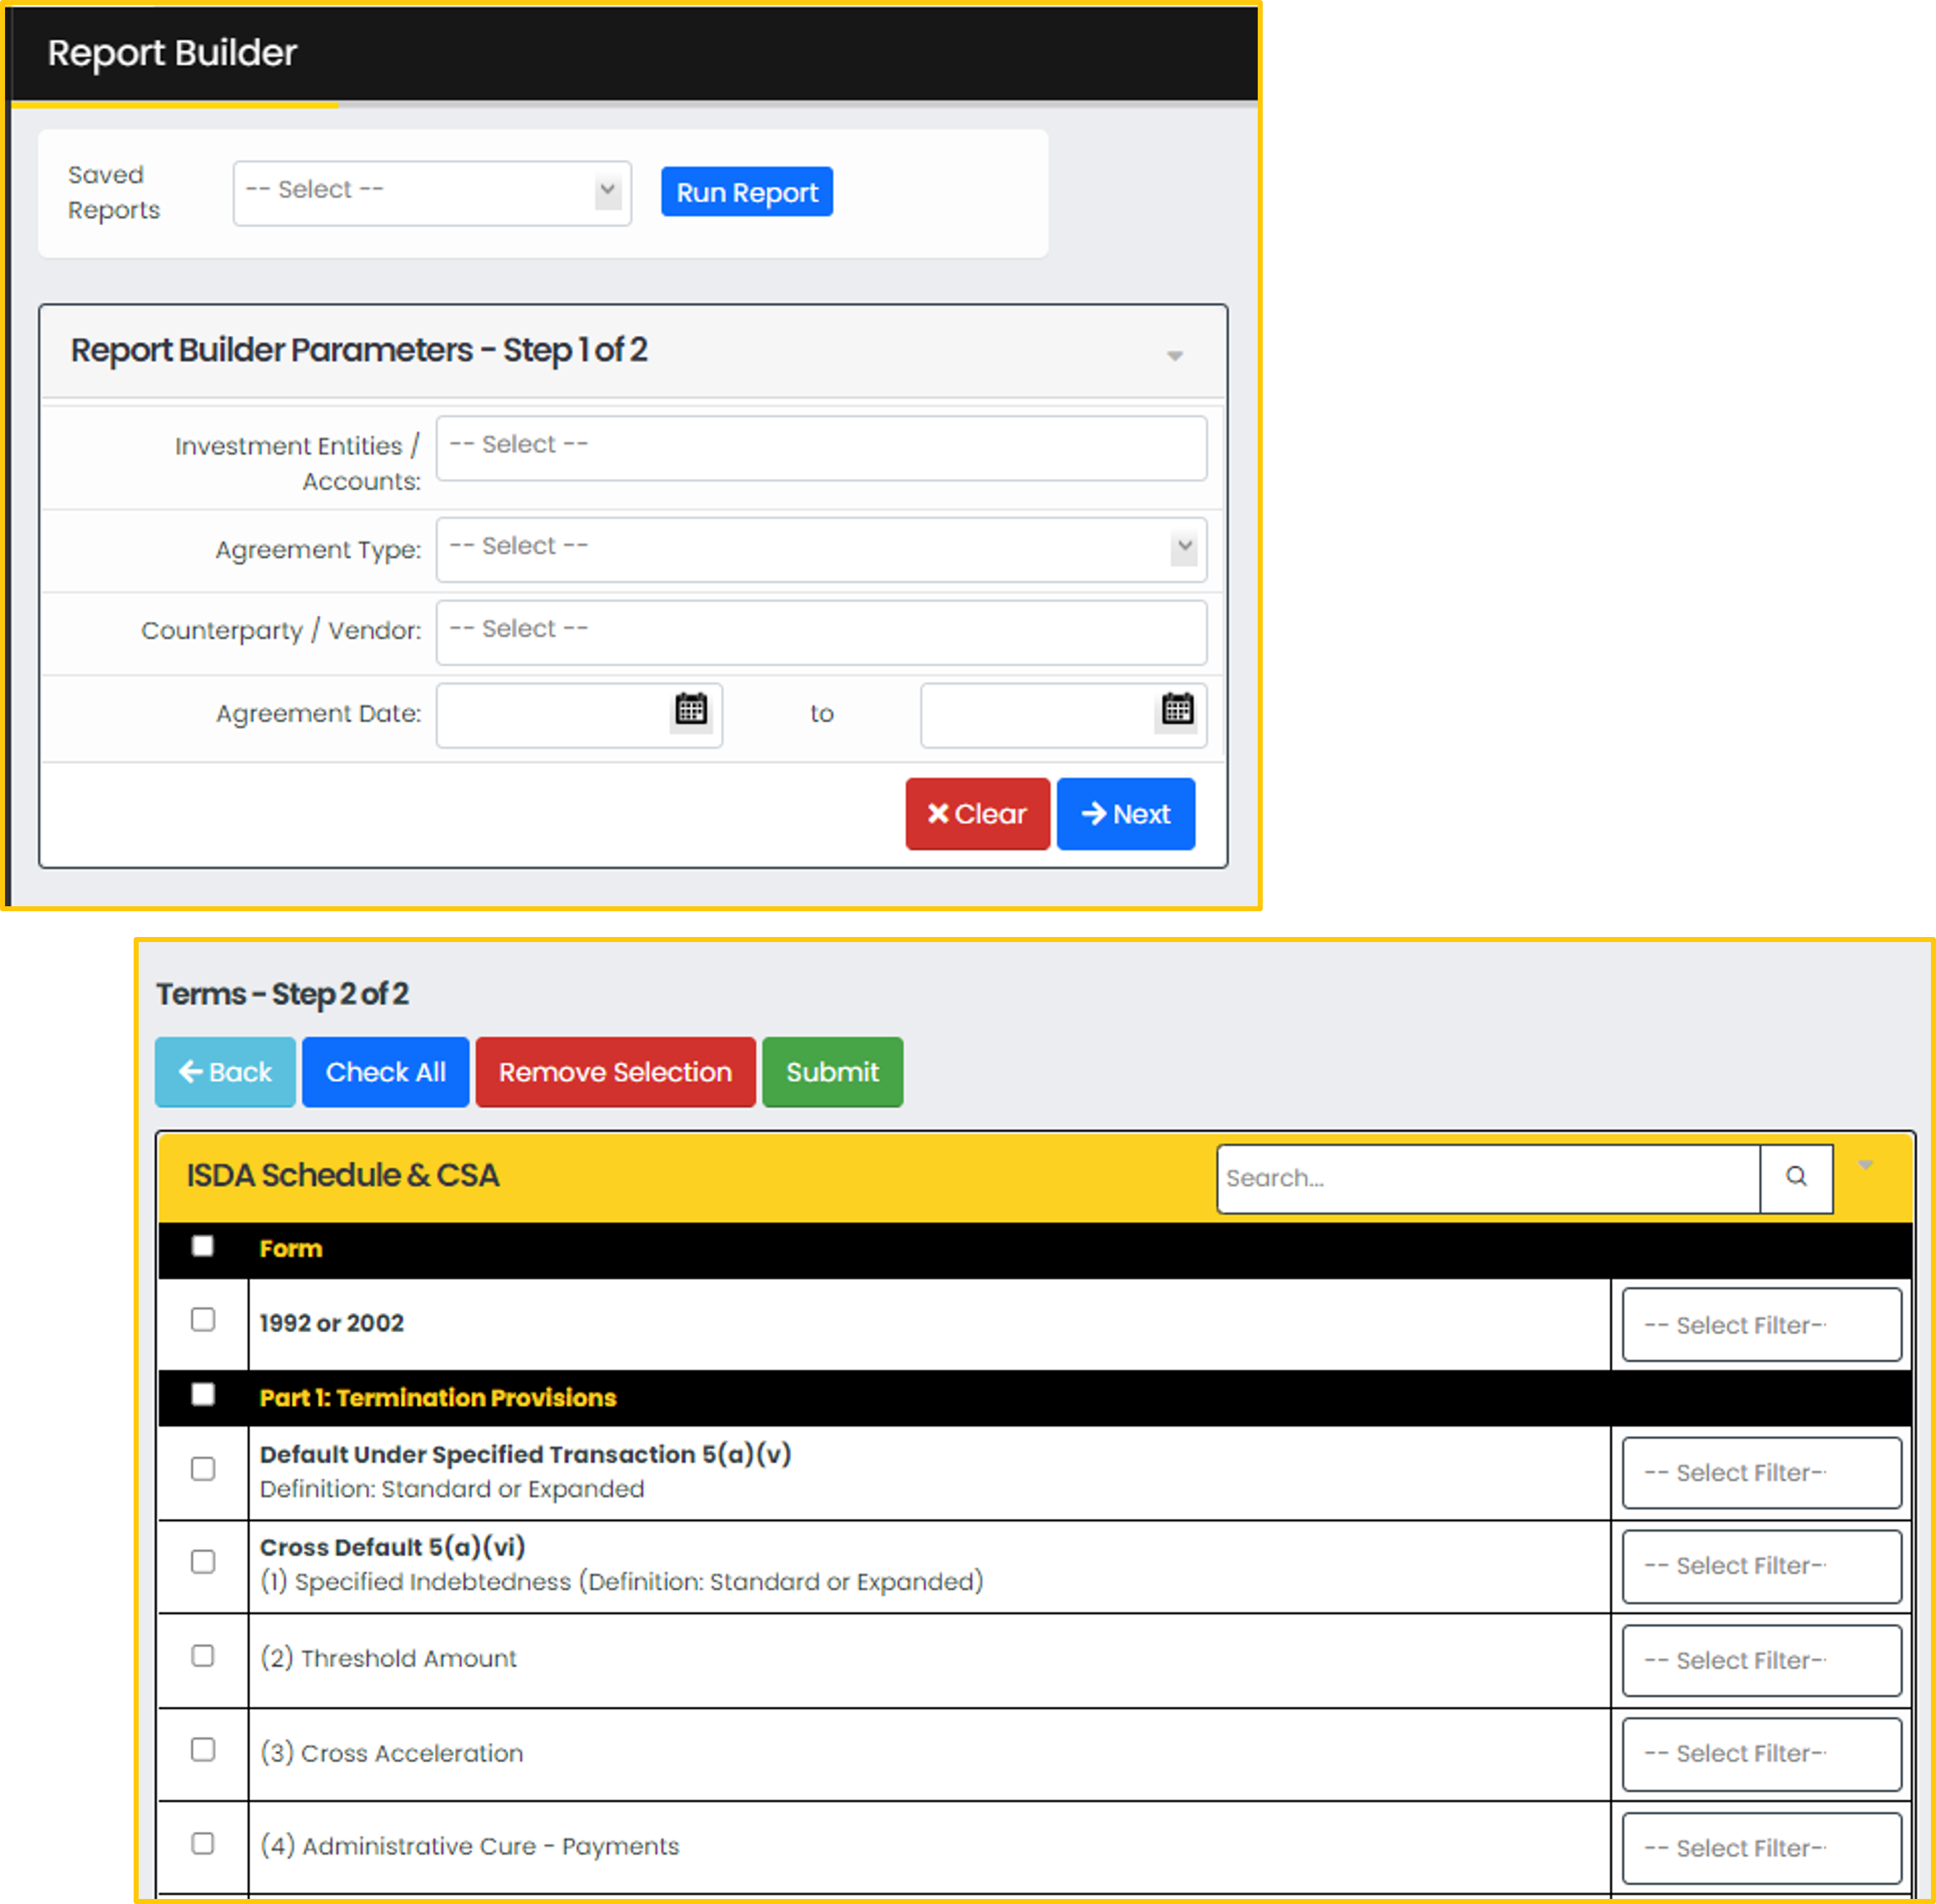Click the Next arrow button in Step 1
The height and width of the screenshot is (1904, 1936).
click(x=1125, y=813)
